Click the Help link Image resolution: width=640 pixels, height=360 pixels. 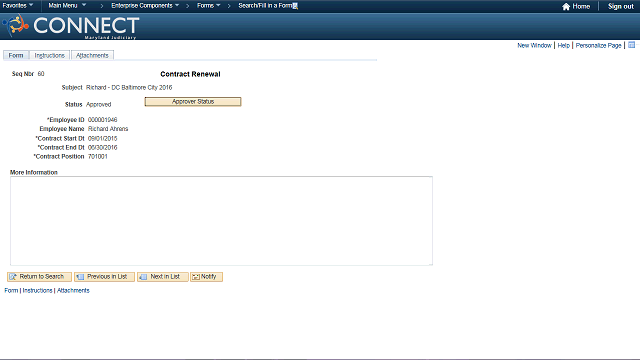563,45
